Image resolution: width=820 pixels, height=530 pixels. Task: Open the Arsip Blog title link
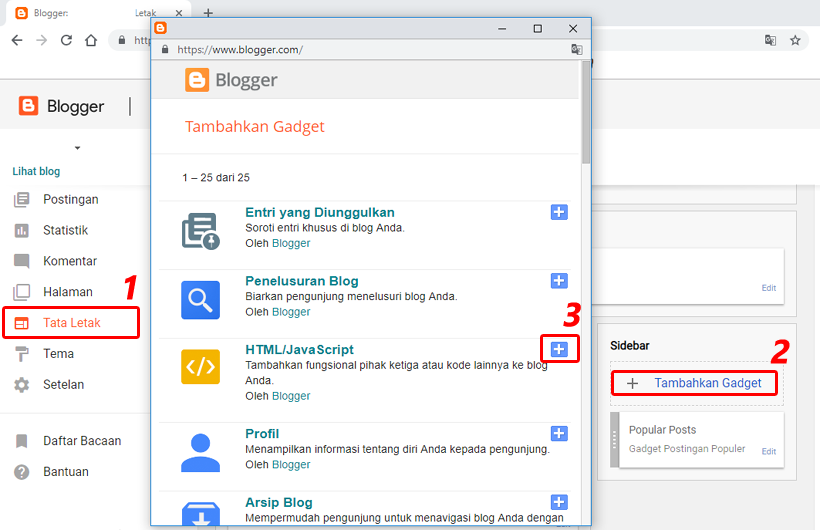[x=279, y=502]
